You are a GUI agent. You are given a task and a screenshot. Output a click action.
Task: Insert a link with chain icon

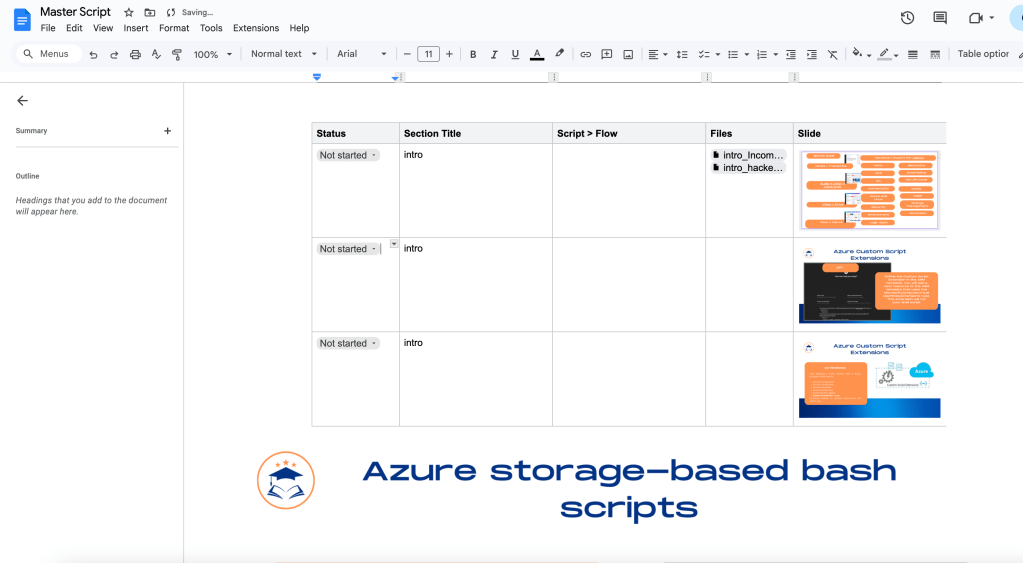(585, 55)
